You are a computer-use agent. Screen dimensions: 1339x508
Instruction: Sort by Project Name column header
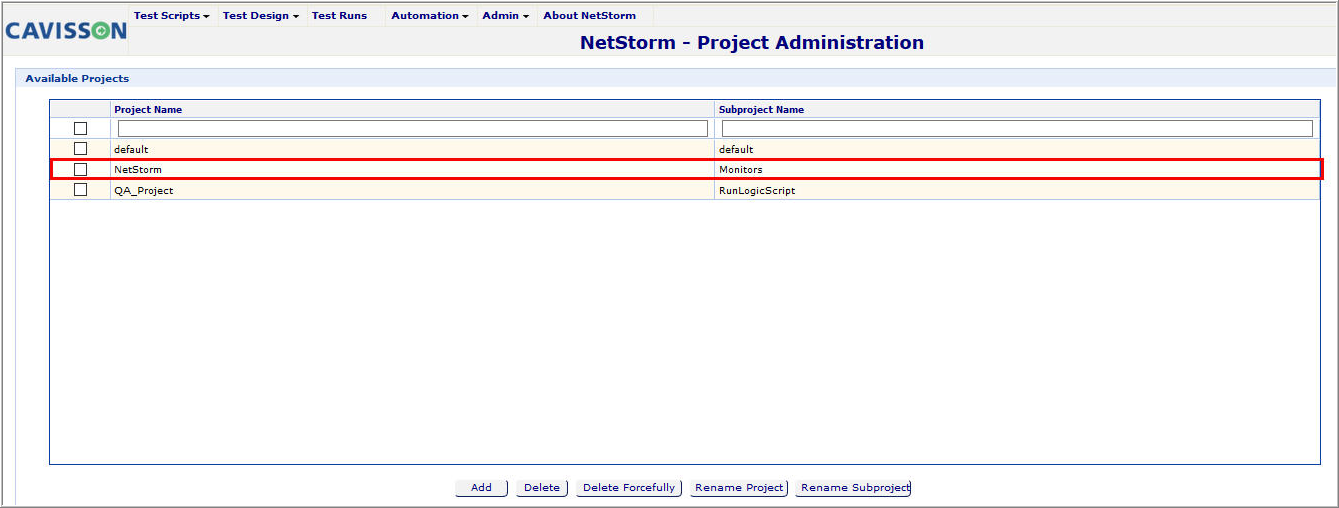pyautogui.click(x=148, y=110)
